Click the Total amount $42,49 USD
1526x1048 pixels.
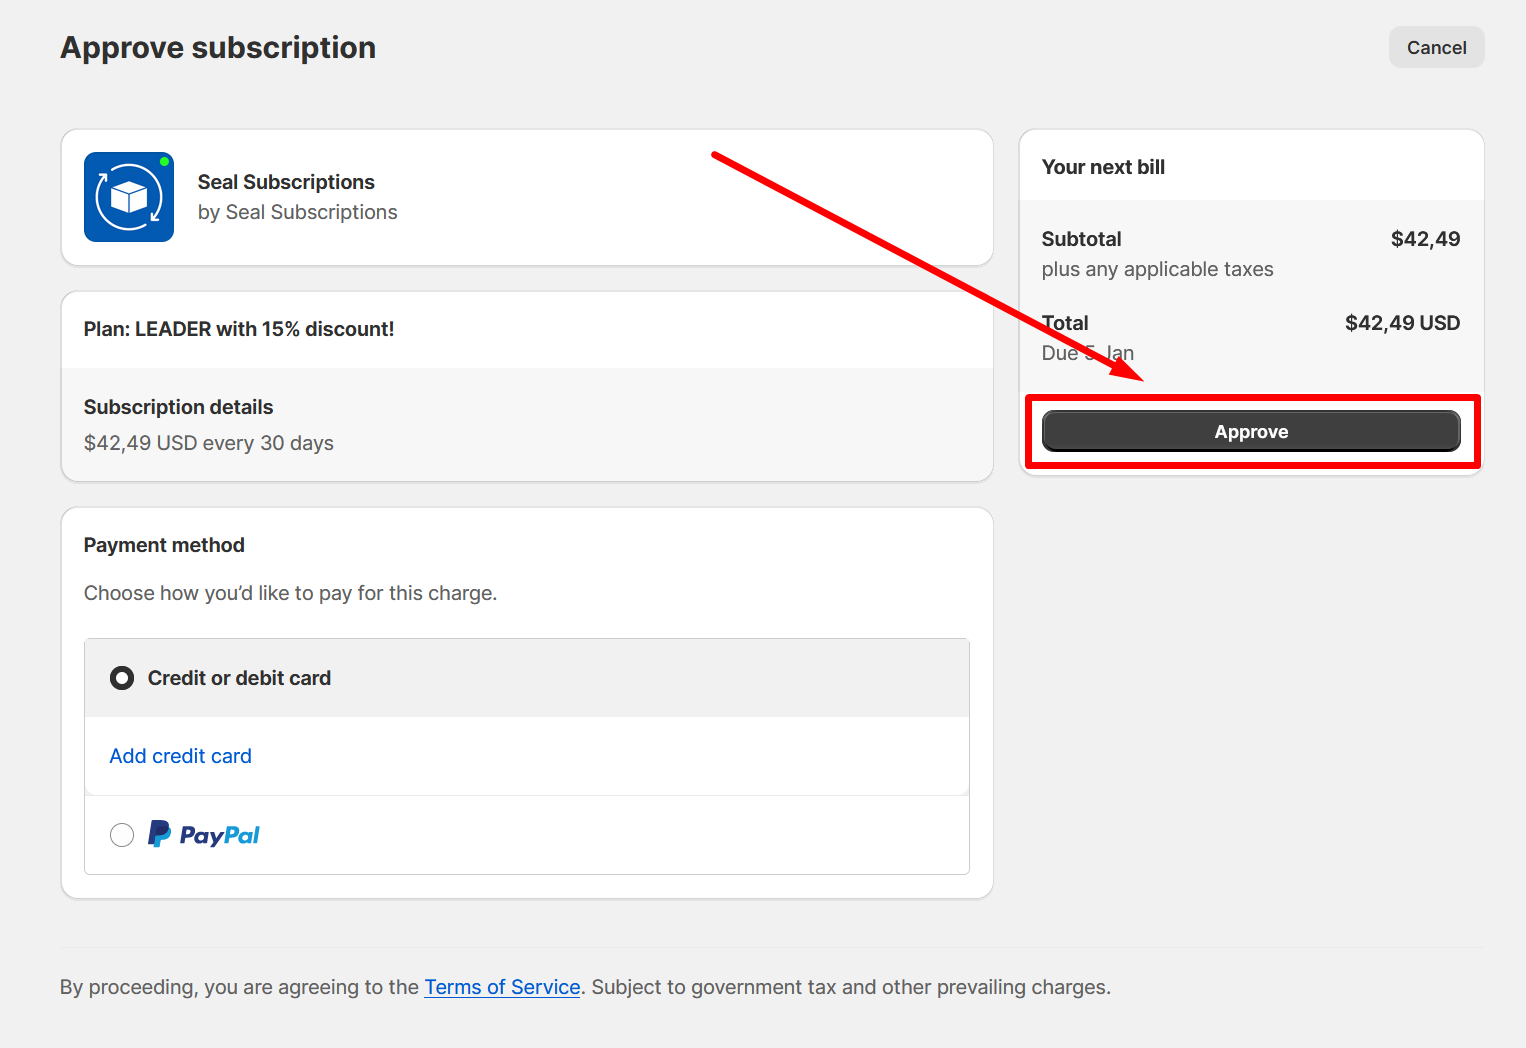(1402, 323)
